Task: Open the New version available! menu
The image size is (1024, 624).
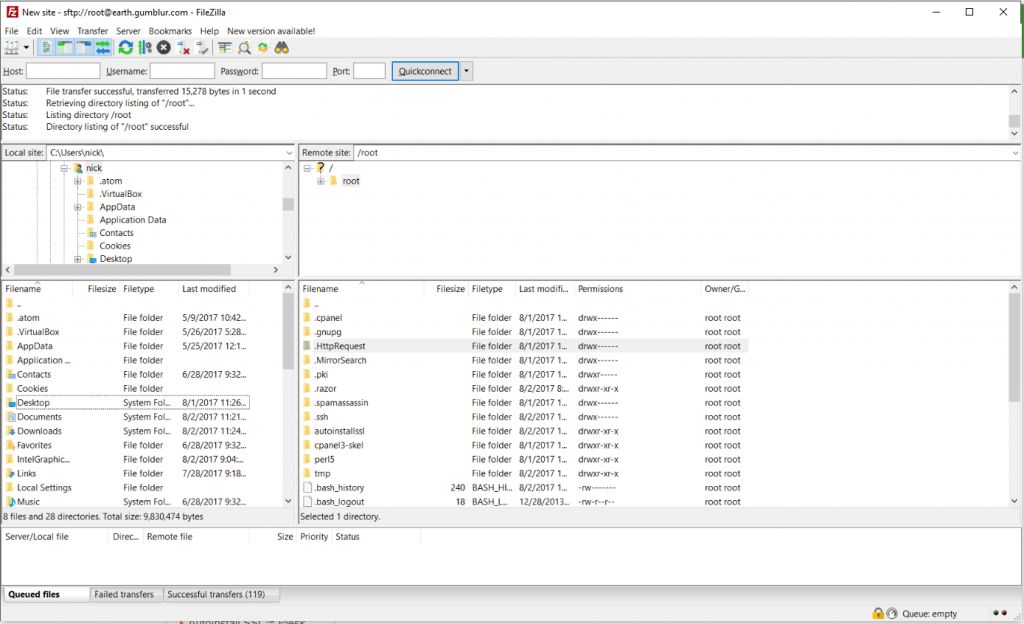Action: point(271,31)
